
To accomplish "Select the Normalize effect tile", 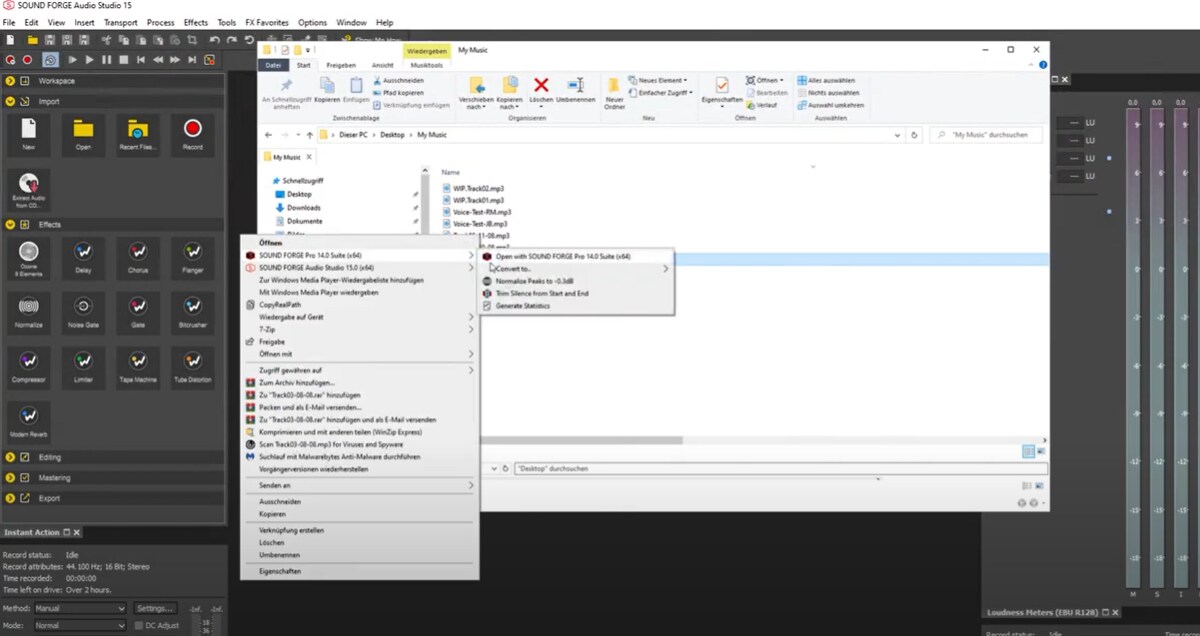I will pos(29,311).
